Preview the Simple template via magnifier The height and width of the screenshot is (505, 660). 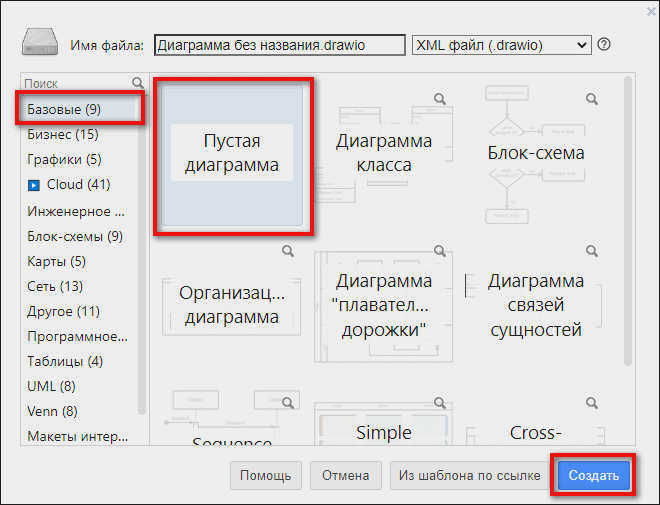point(440,403)
